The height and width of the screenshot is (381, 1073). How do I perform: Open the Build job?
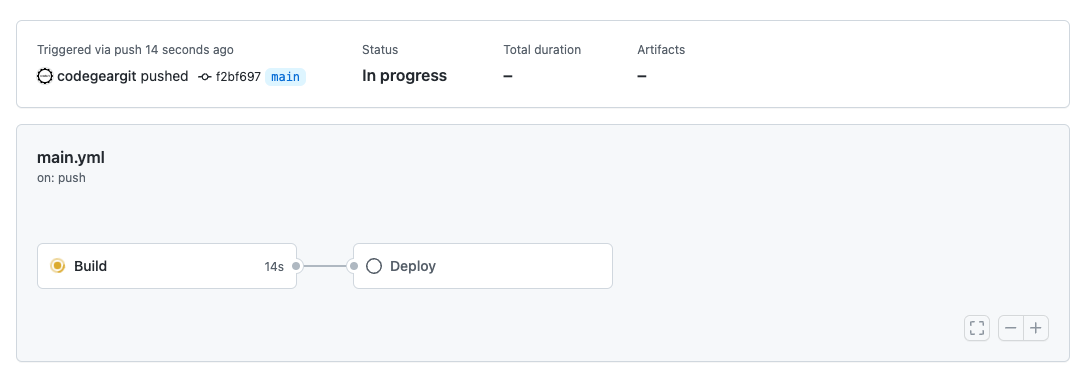(167, 266)
